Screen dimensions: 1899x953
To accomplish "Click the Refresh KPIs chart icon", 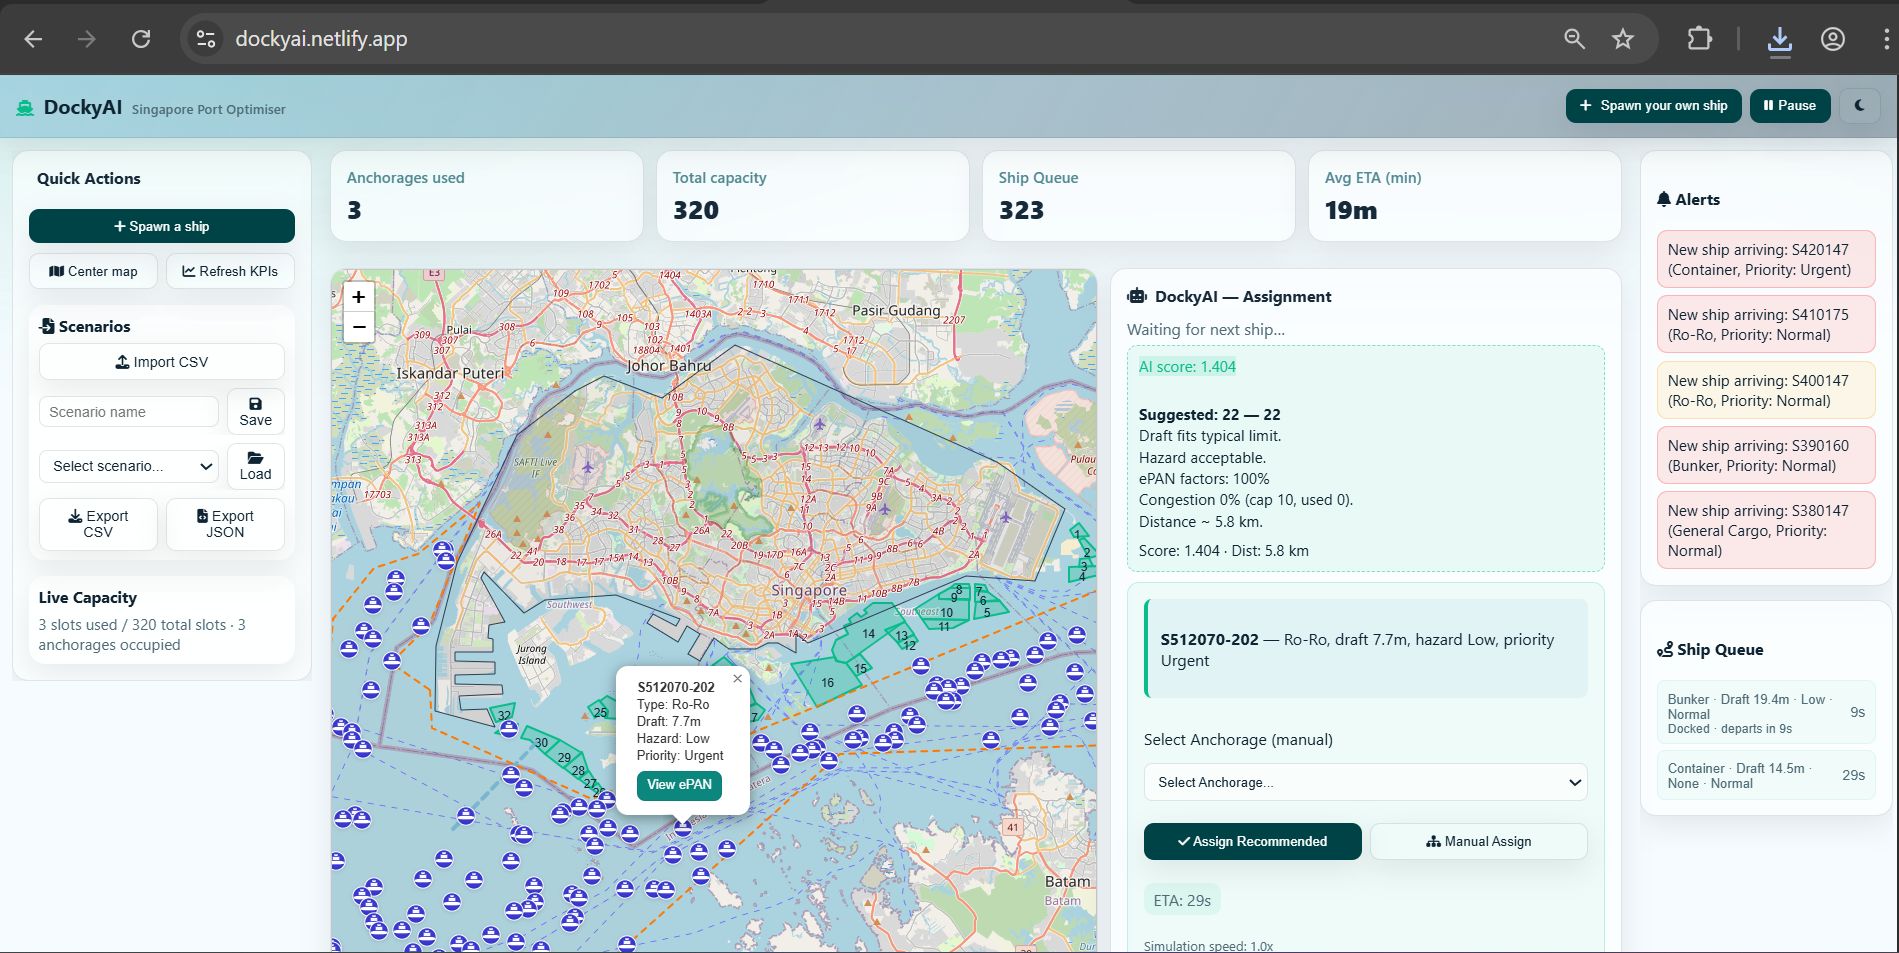I will pyautogui.click(x=188, y=271).
